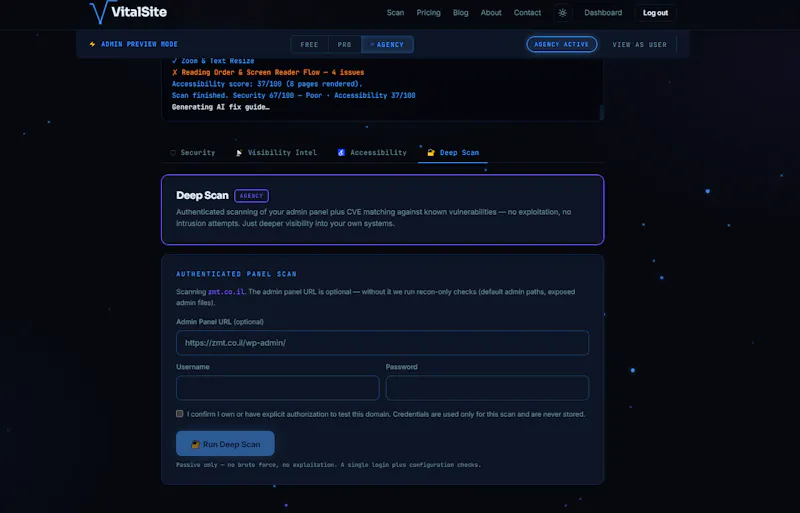The width and height of the screenshot is (800, 513).
Task: Click the lightning bolt Admin Preview icon
Action: pos(92,44)
